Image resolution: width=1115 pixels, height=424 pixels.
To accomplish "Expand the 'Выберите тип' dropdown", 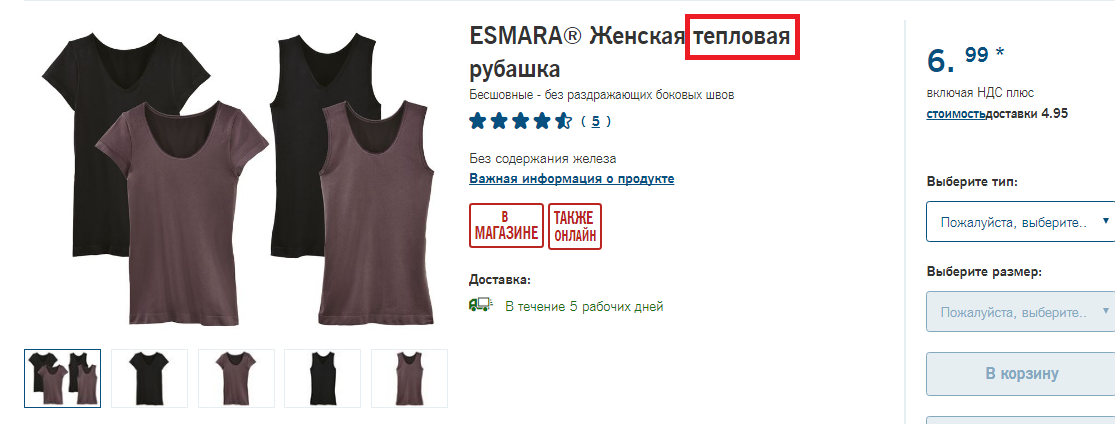I will click(1020, 221).
